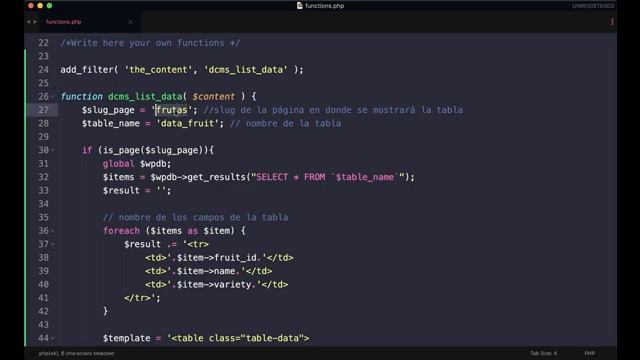Image resolution: width=640 pixels, height=360 pixels.
Task: Click 'get_results' on line 32
Action: (216, 177)
